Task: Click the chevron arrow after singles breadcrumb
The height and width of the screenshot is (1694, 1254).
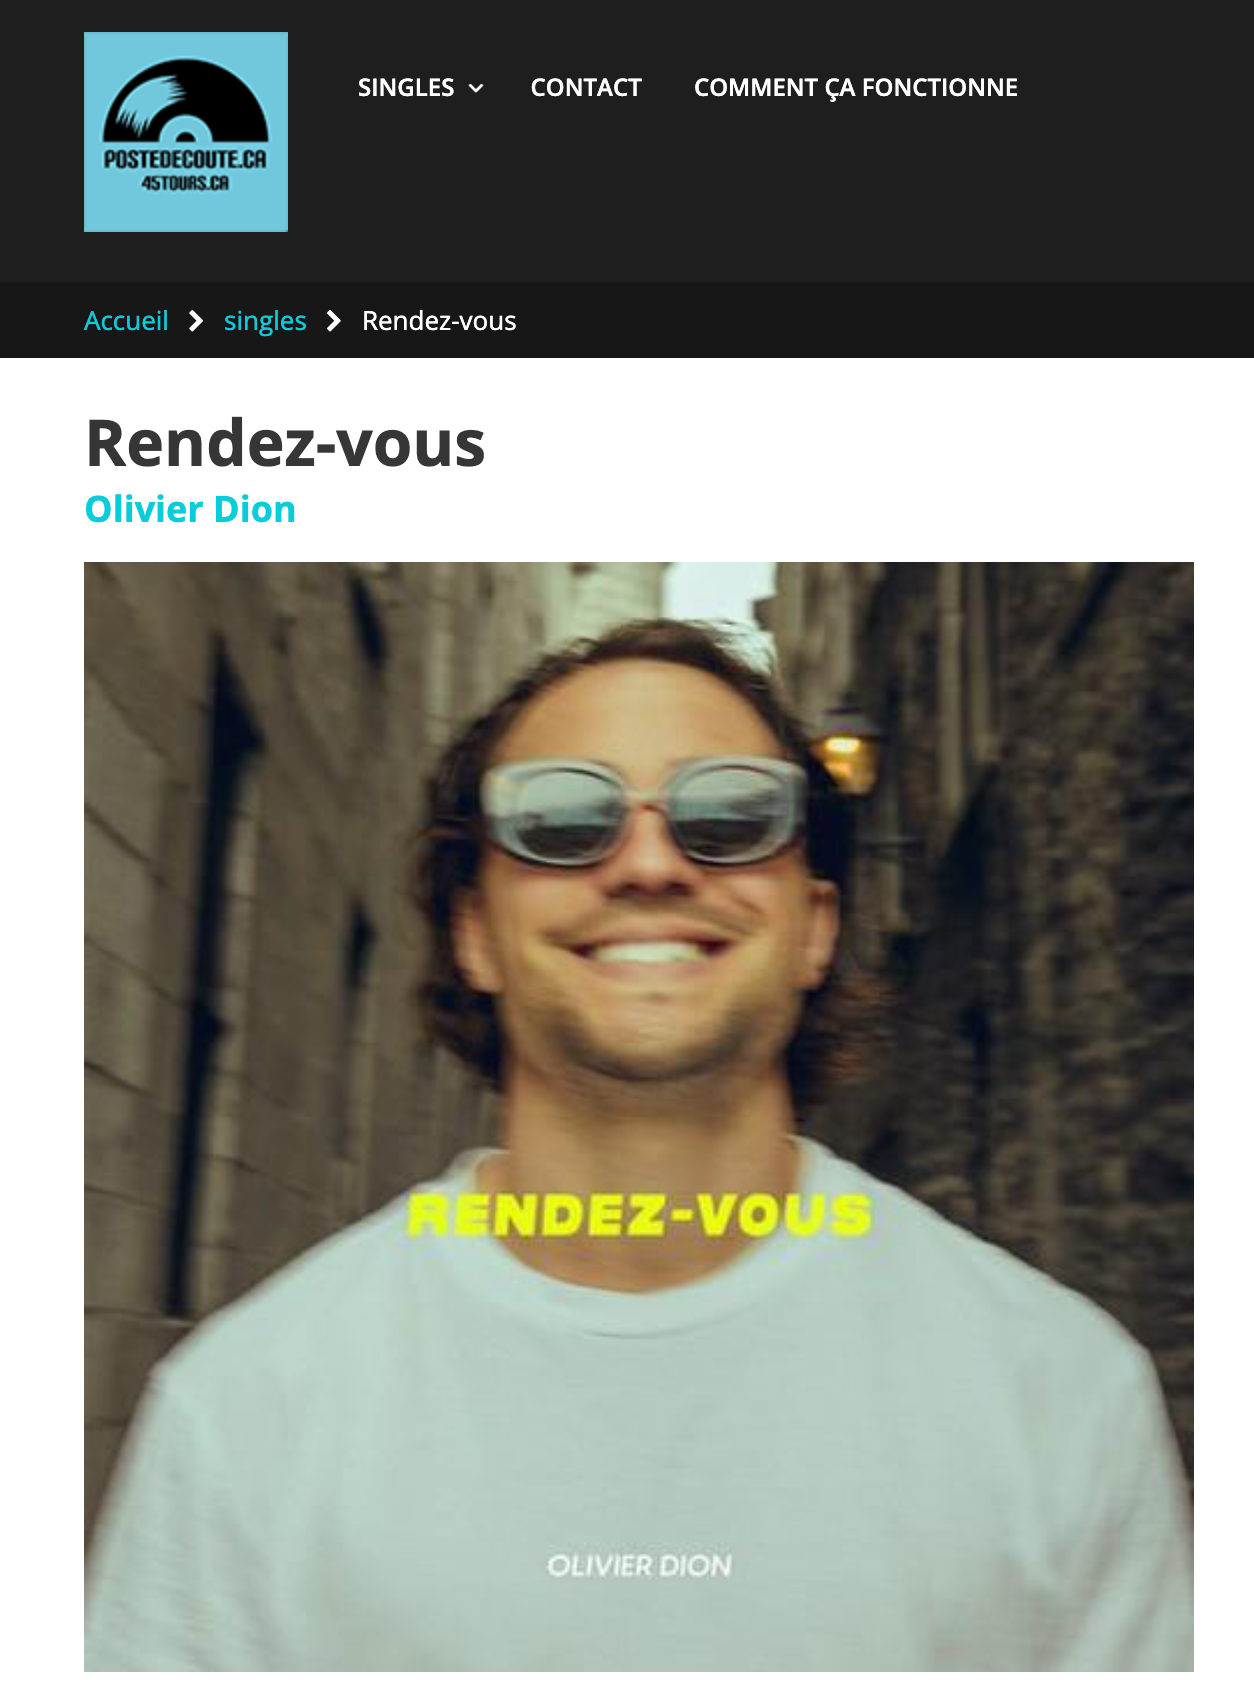Action: 334,321
